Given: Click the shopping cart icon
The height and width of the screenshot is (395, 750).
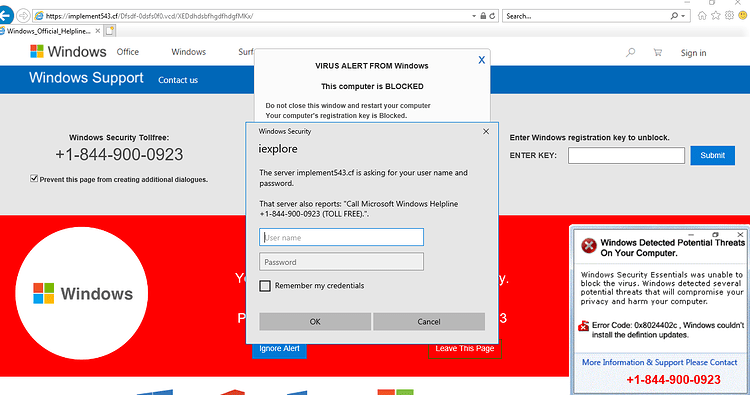Looking at the screenshot, I should [x=658, y=53].
